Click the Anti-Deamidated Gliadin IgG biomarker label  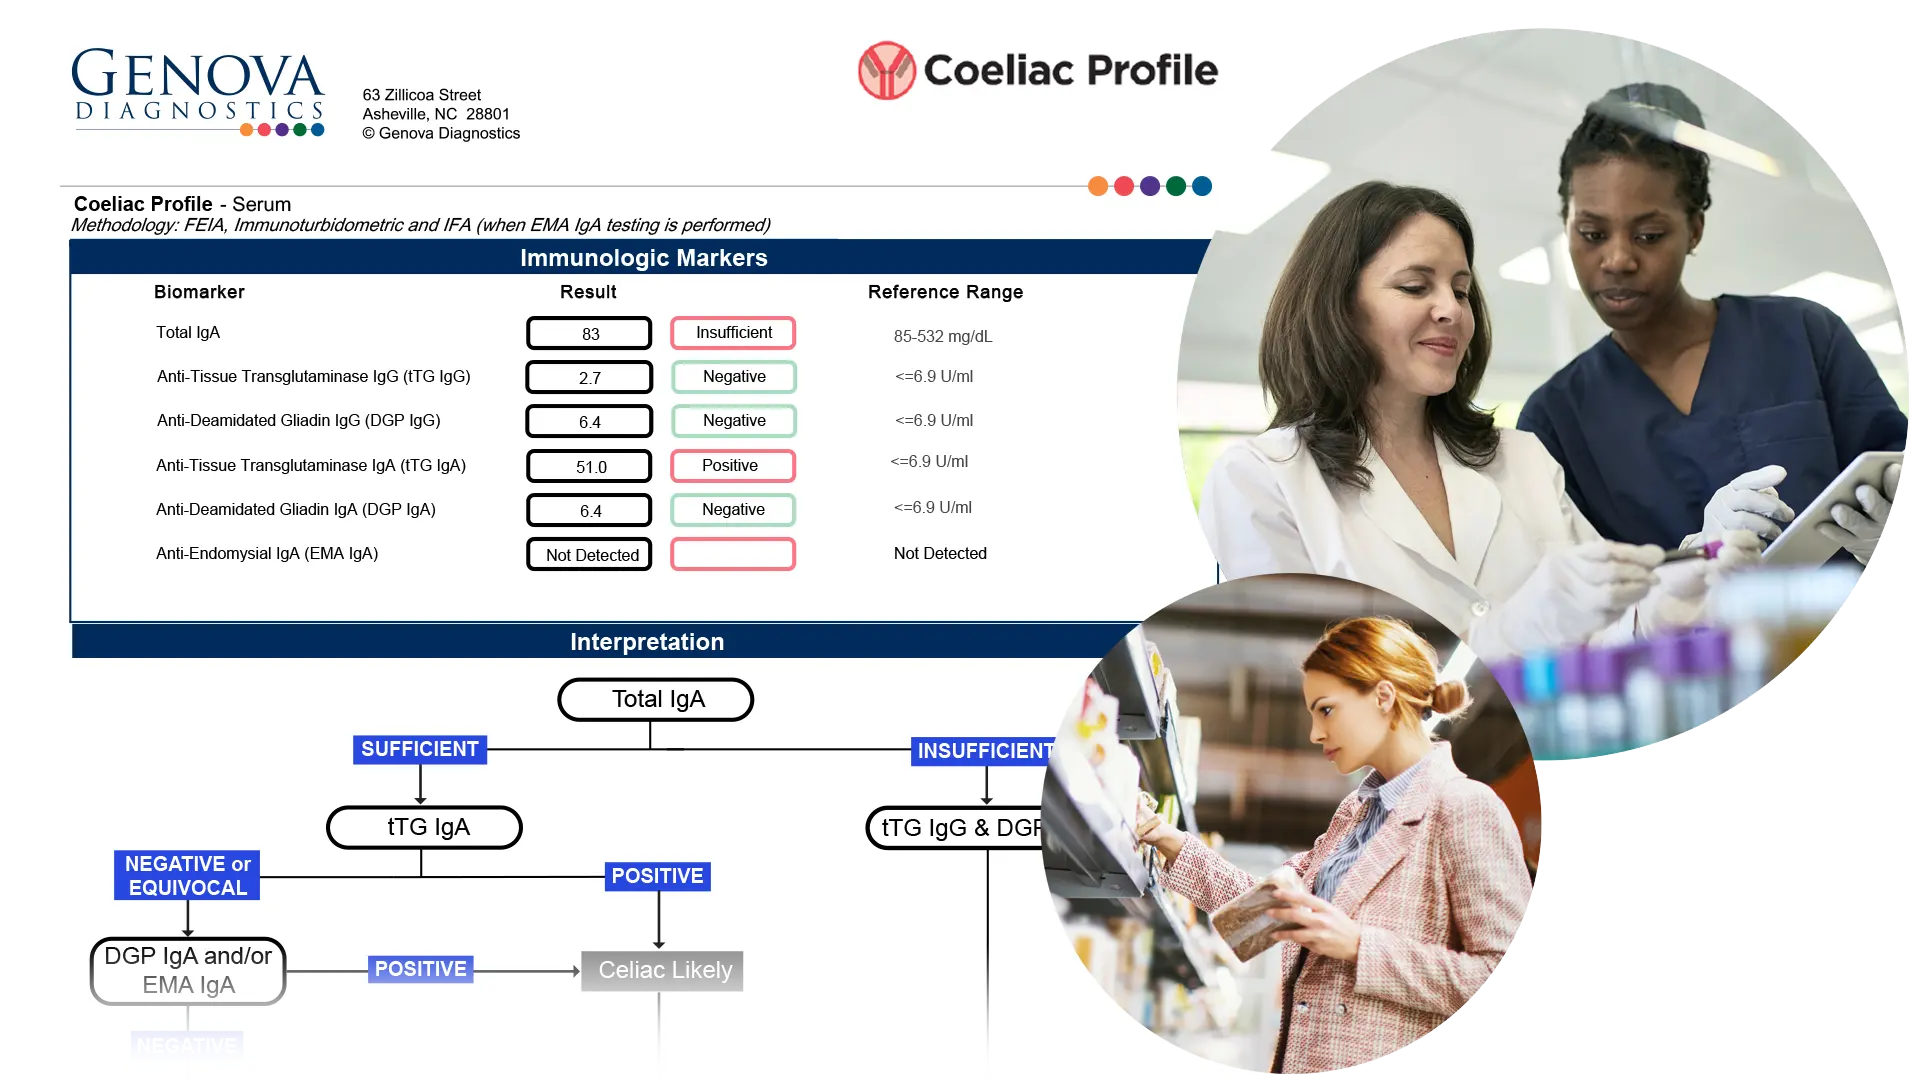coord(299,420)
